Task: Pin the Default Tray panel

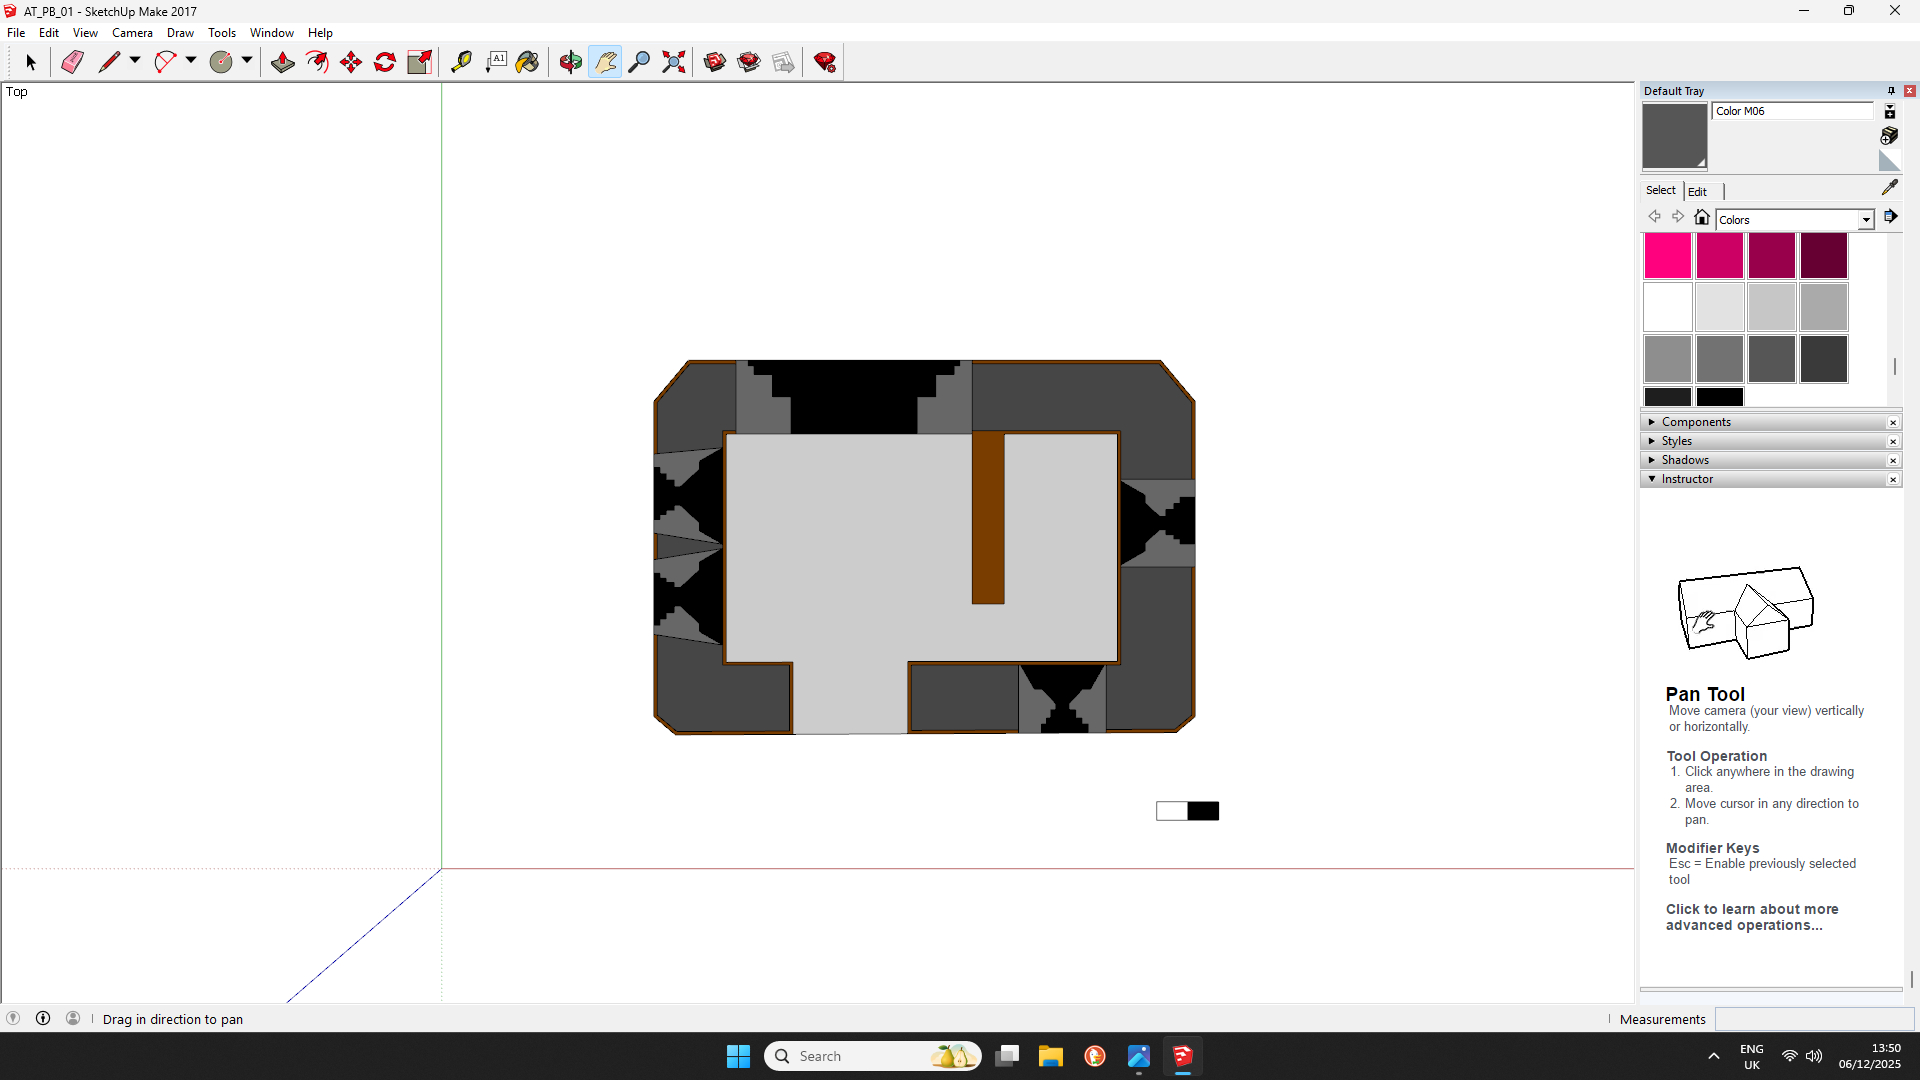Action: (x=1891, y=91)
